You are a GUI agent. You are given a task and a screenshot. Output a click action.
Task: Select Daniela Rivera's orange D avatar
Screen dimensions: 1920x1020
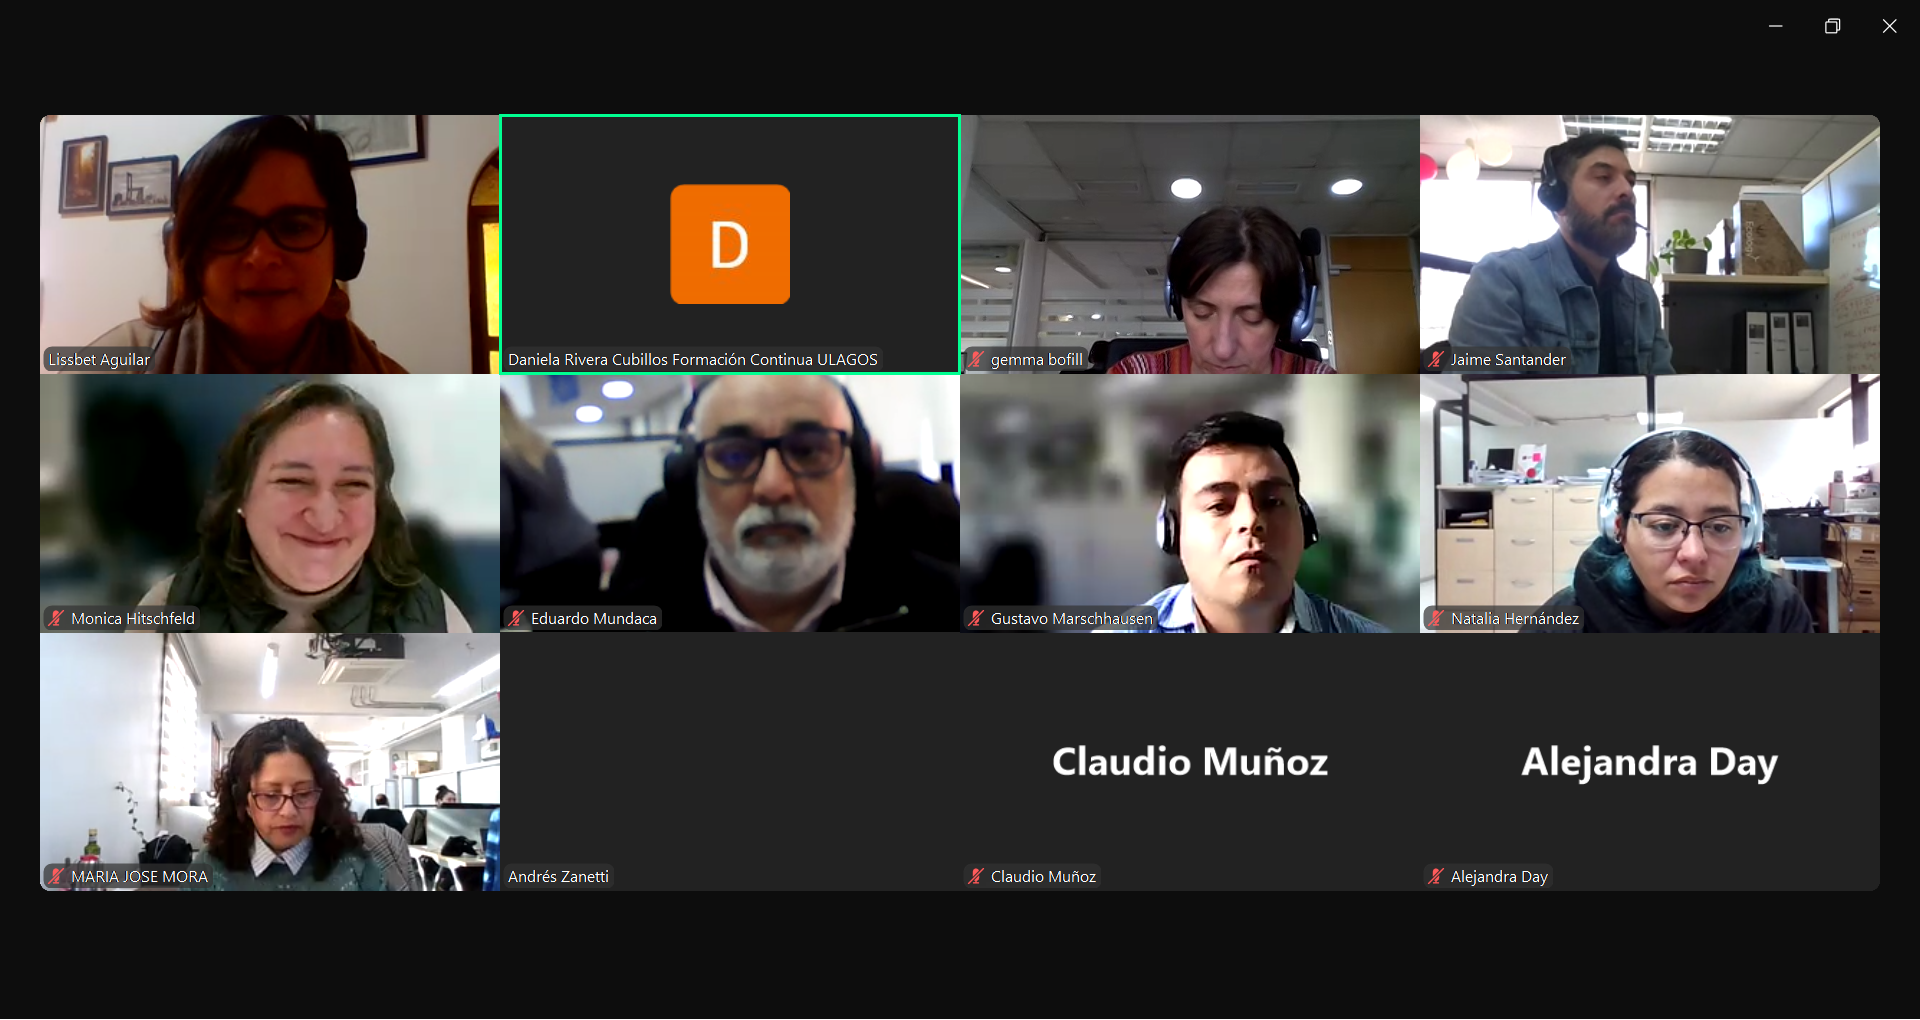click(730, 244)
